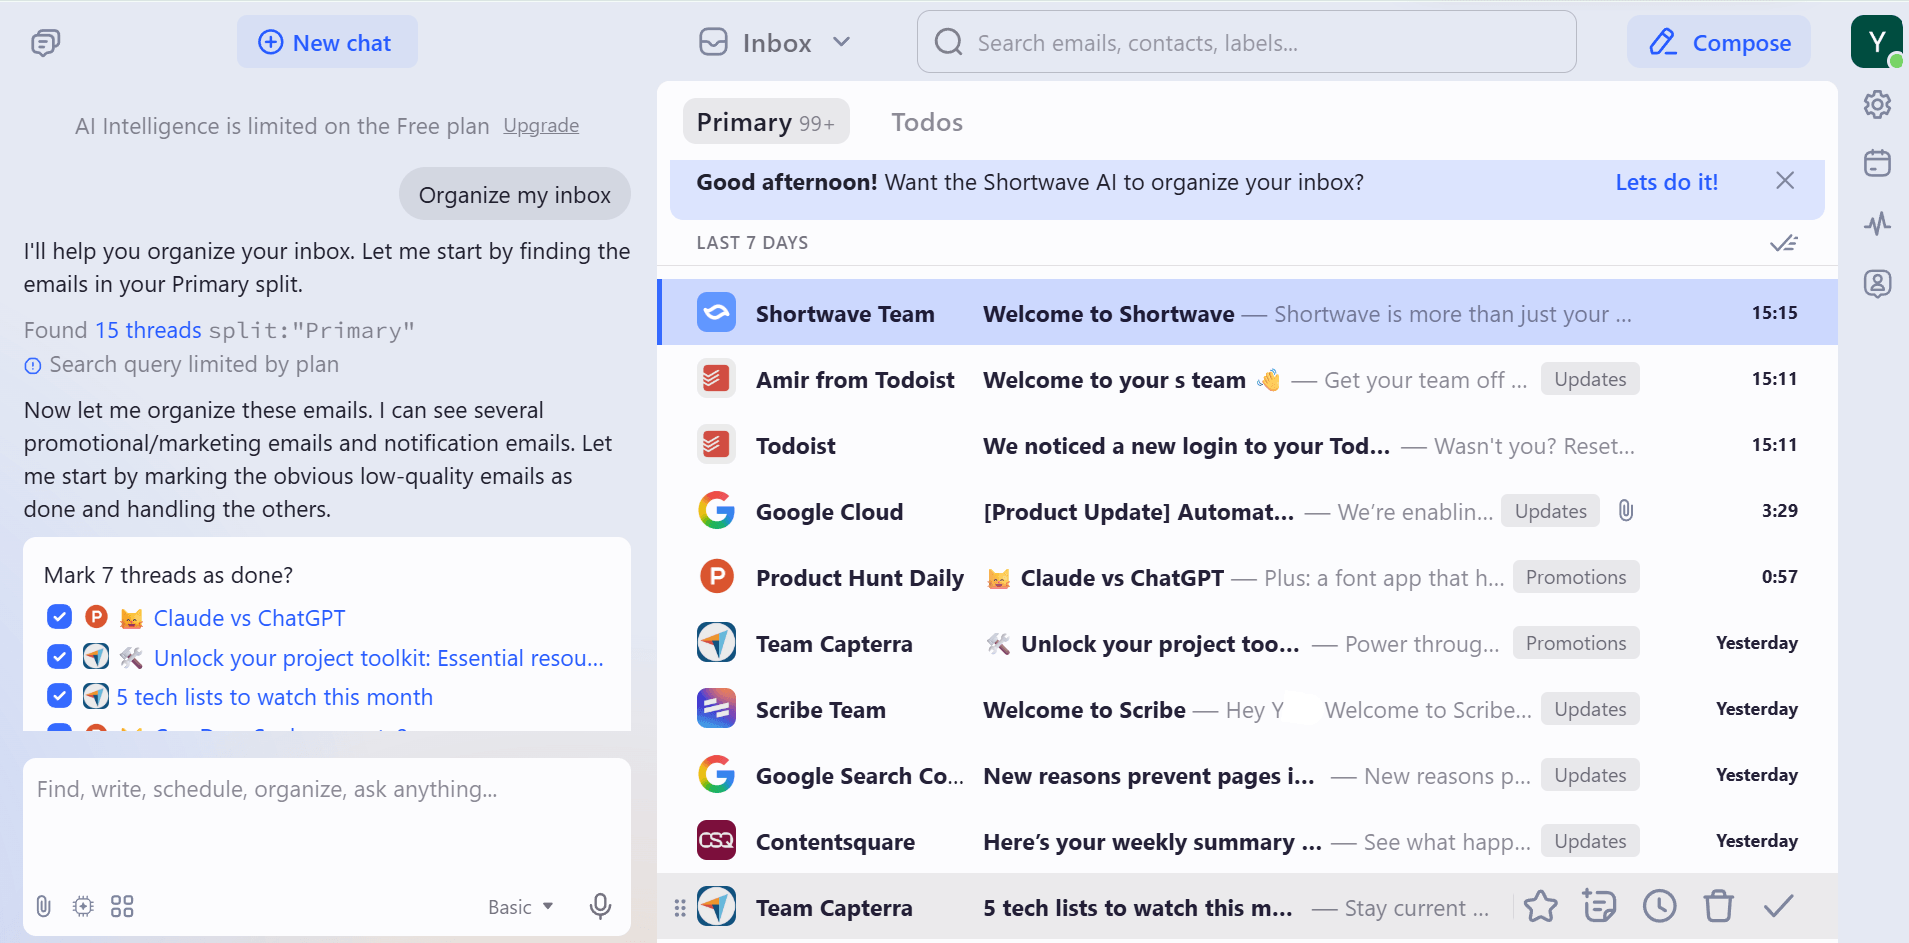Click the Shortwave Team sender avatar
The height and width of the screenshot is (943, 1909).
point(716,313)
